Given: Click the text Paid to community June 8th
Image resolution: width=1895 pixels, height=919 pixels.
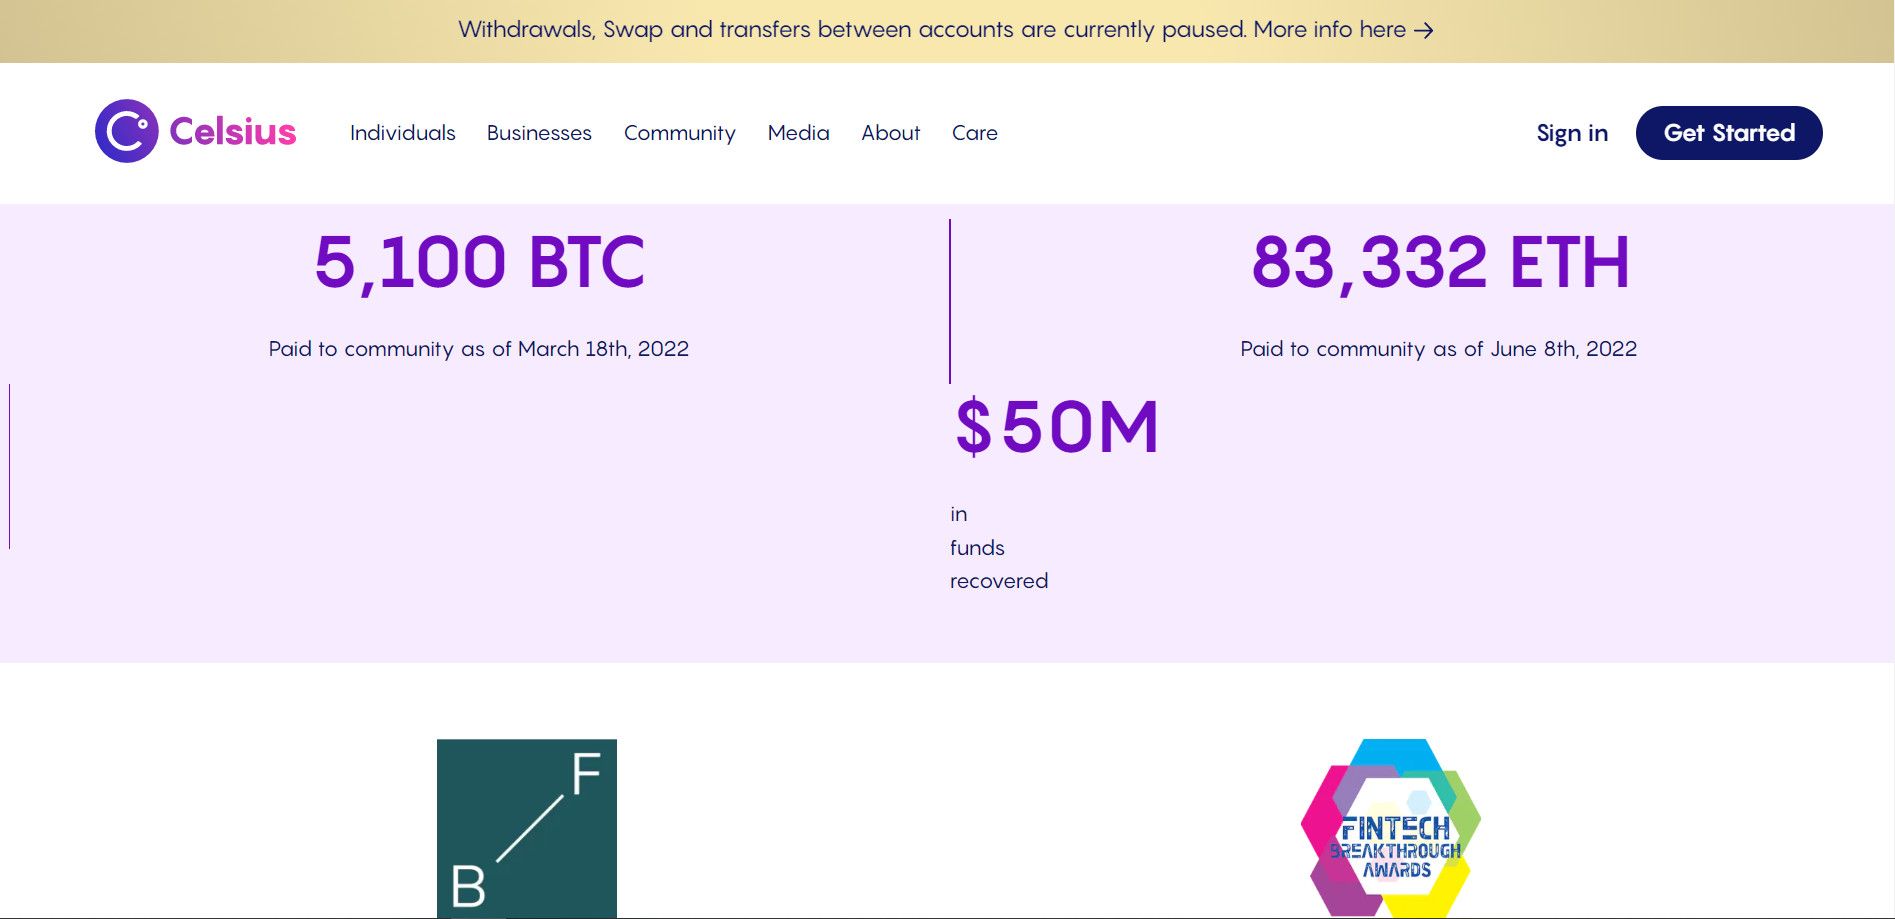Looking at the screenshot, I should [x=1439, y=349].
